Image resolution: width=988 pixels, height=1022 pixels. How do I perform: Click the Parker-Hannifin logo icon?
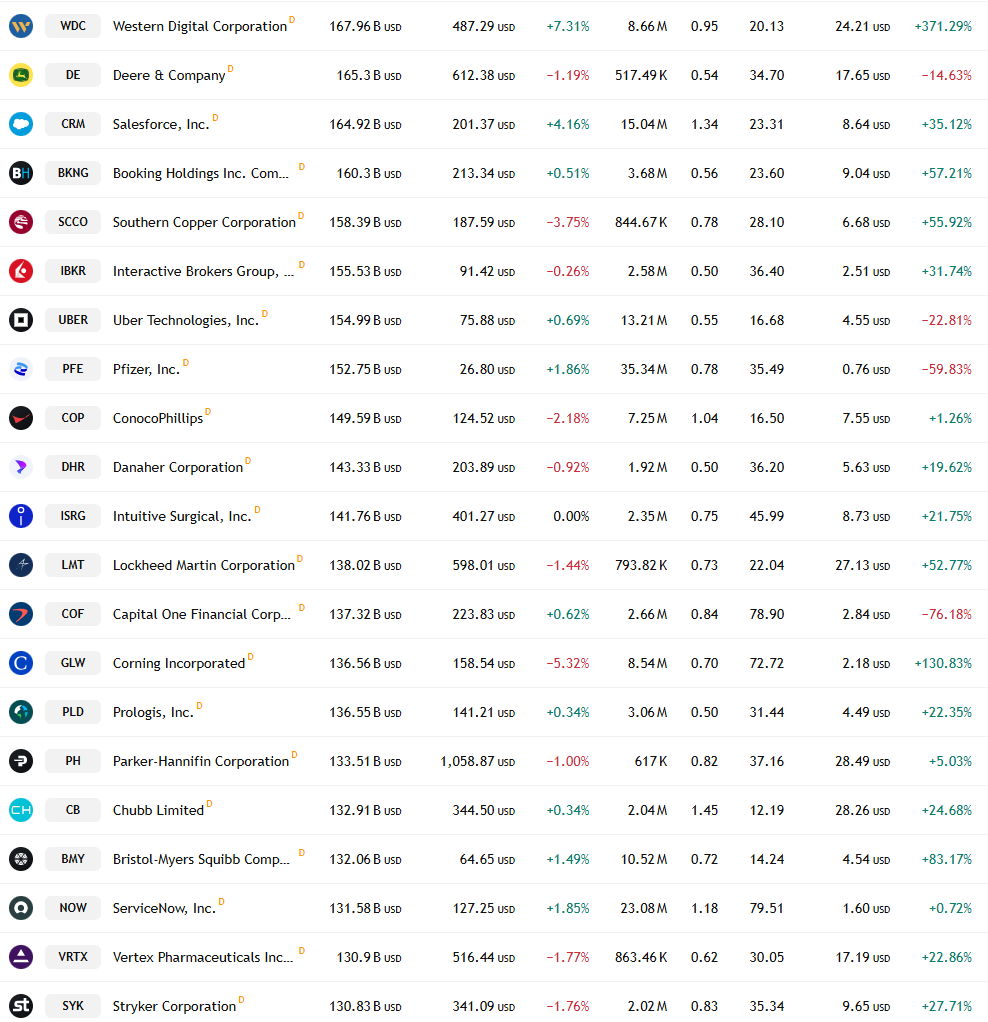pos(21,761)
